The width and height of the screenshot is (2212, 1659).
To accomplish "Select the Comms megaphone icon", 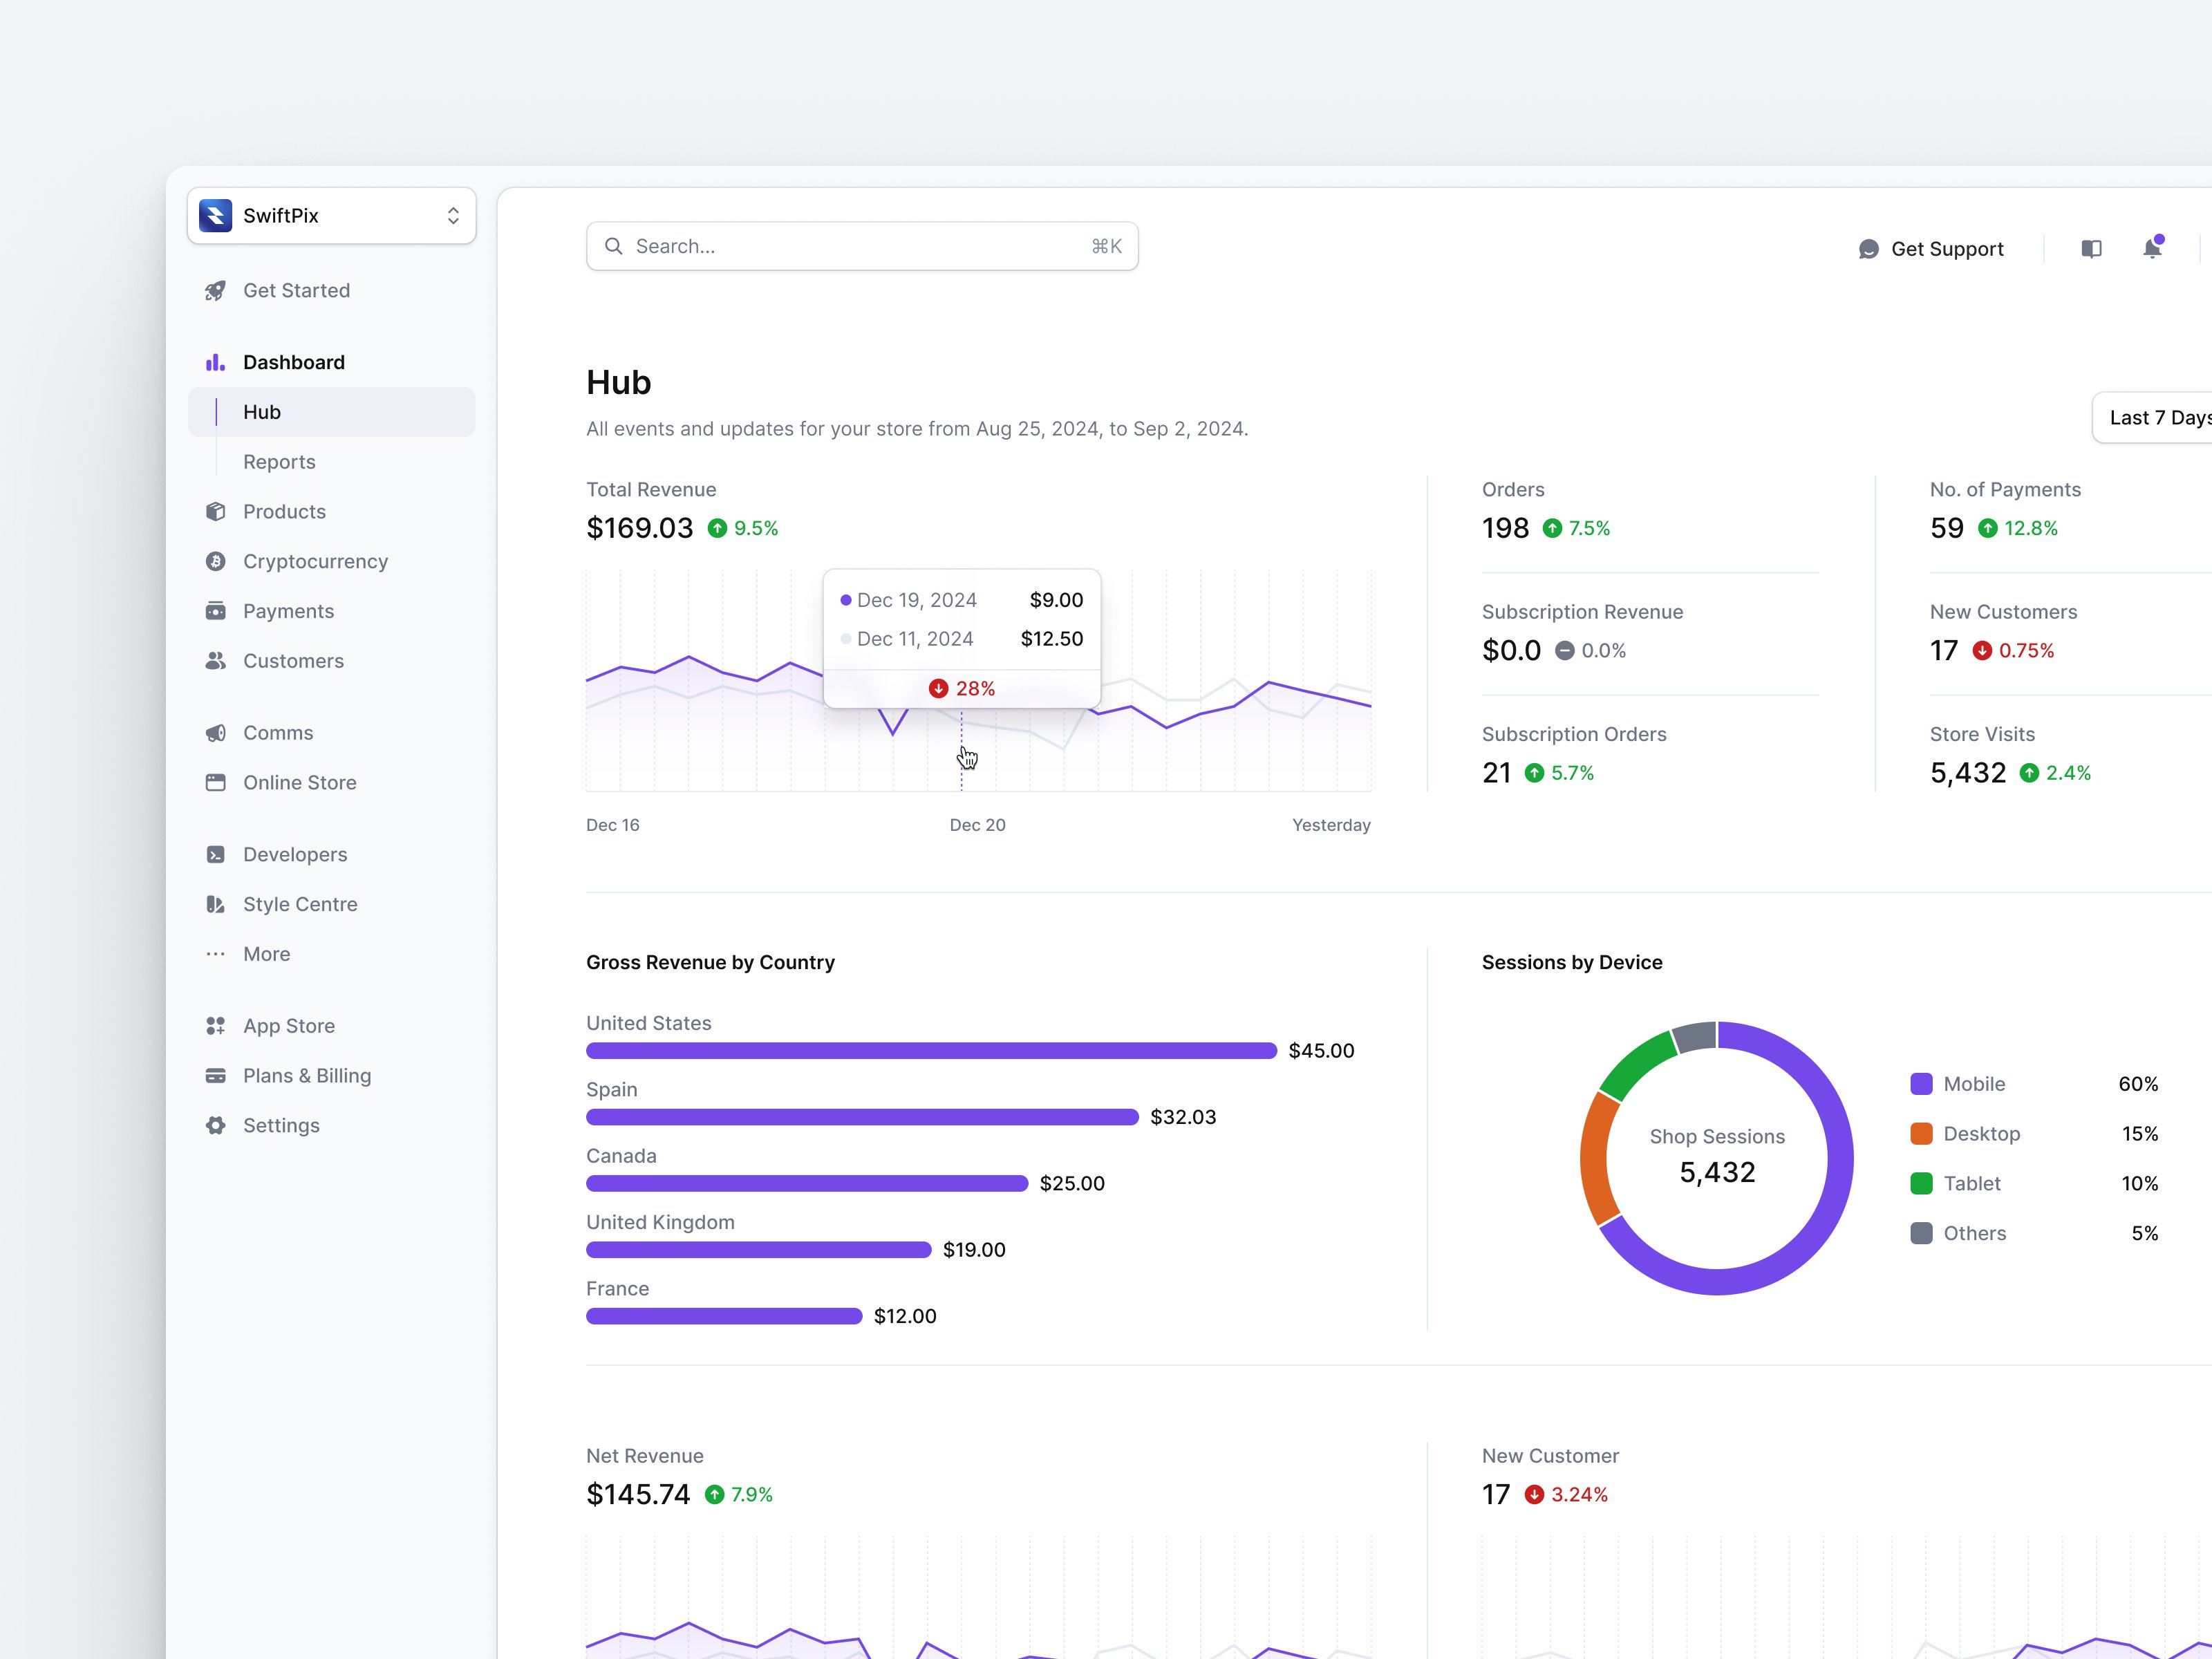I will tap(216, 732).
